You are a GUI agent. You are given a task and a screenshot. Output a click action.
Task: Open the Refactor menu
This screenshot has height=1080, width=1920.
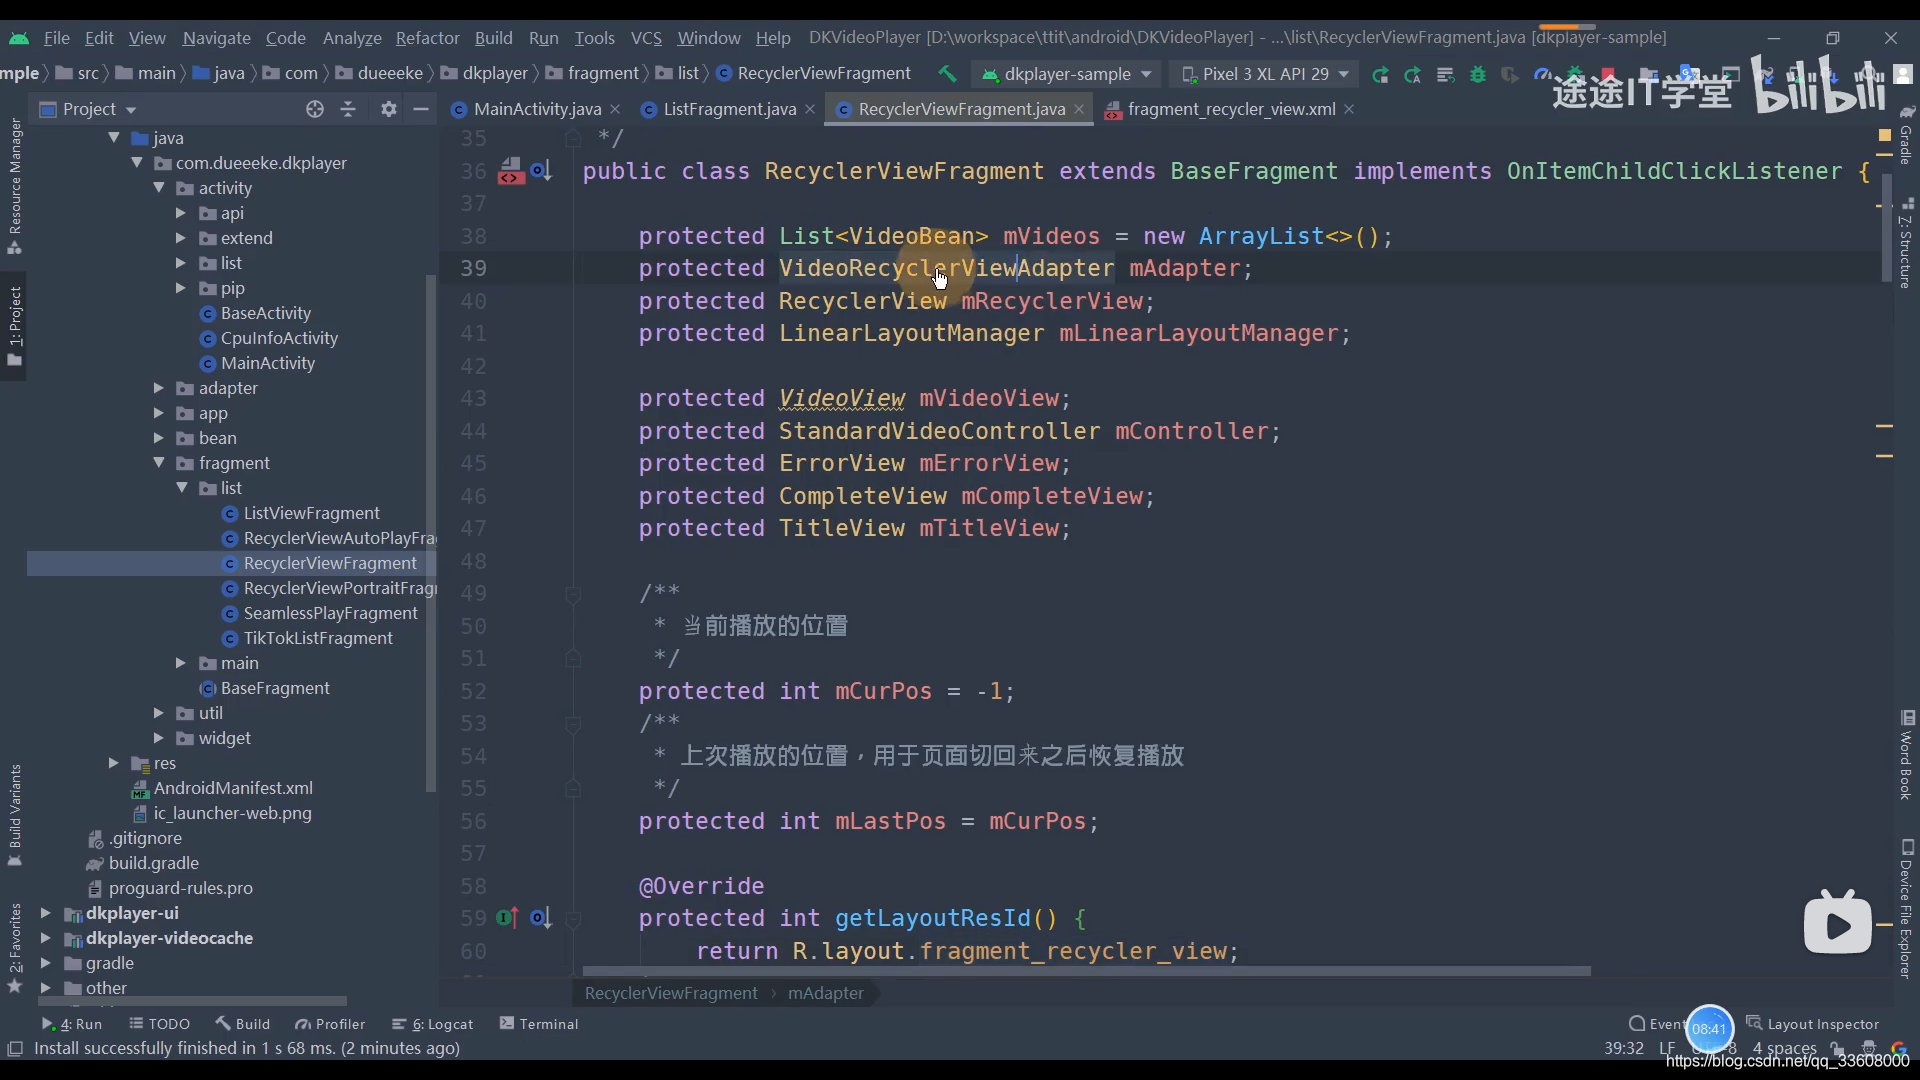(427, 37)
